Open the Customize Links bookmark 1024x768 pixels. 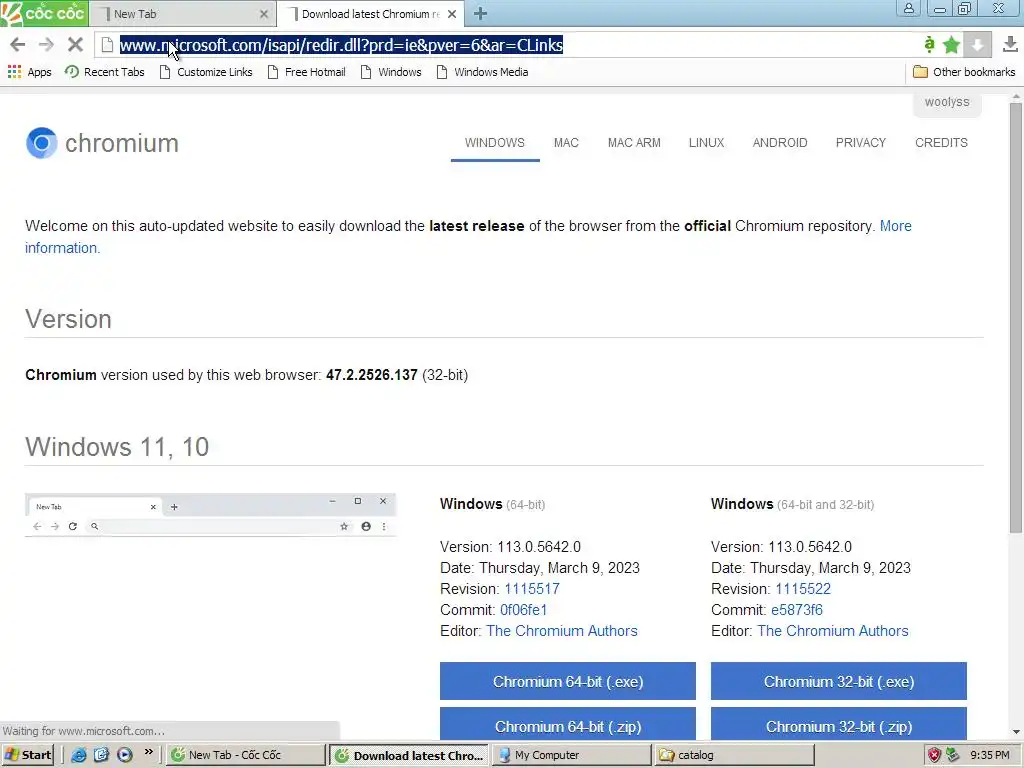(x=206, y=72)
